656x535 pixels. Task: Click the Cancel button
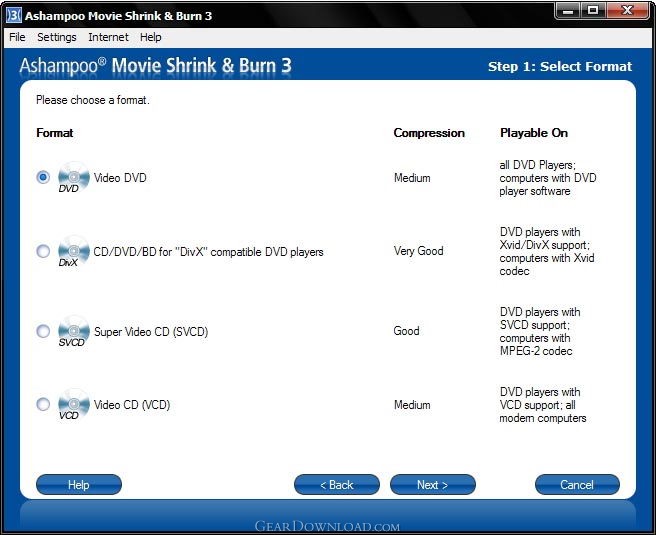point(577,485)
